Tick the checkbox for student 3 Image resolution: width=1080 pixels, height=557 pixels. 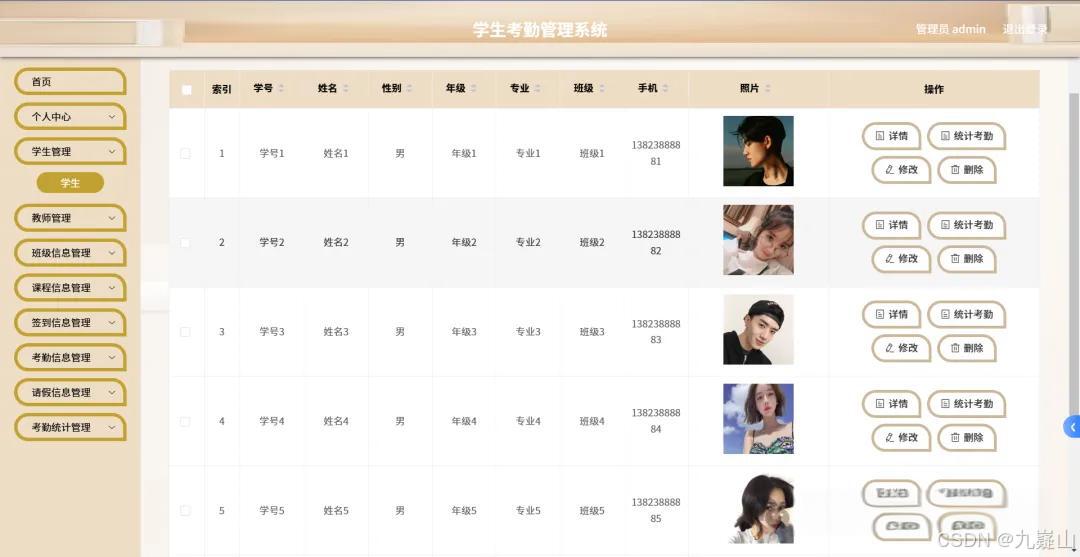(185, 332)
